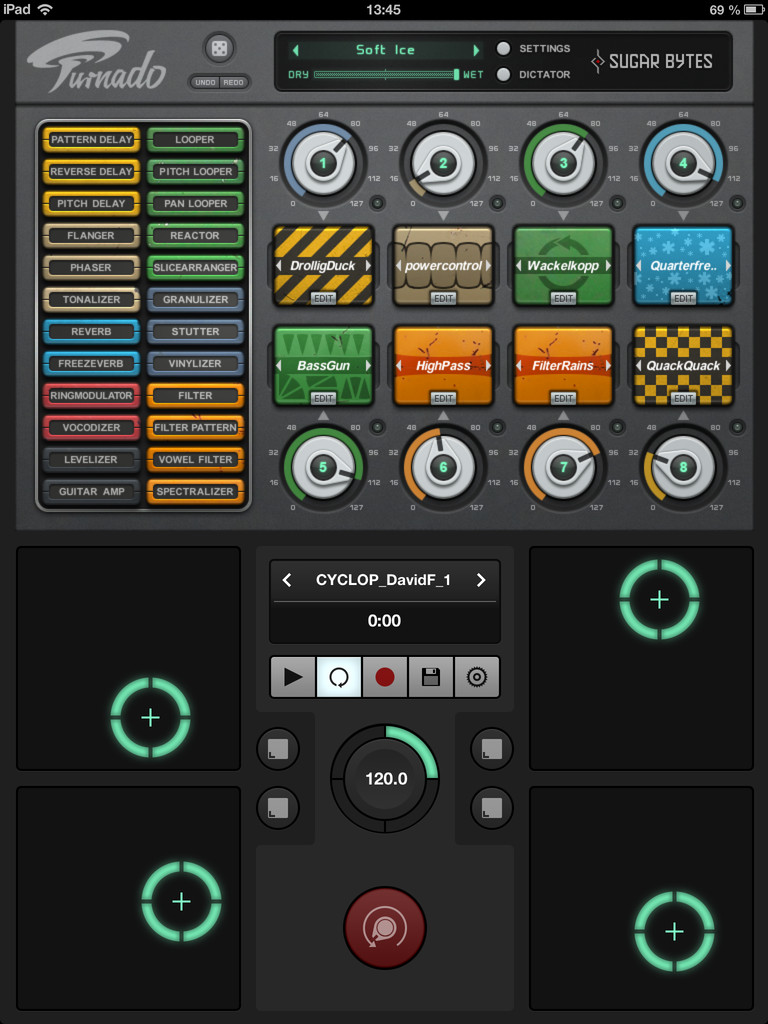Choose VOWEL FILTER effect from list
The image size is (768, 1024).
pyautogui.click(x=195, y=459)
